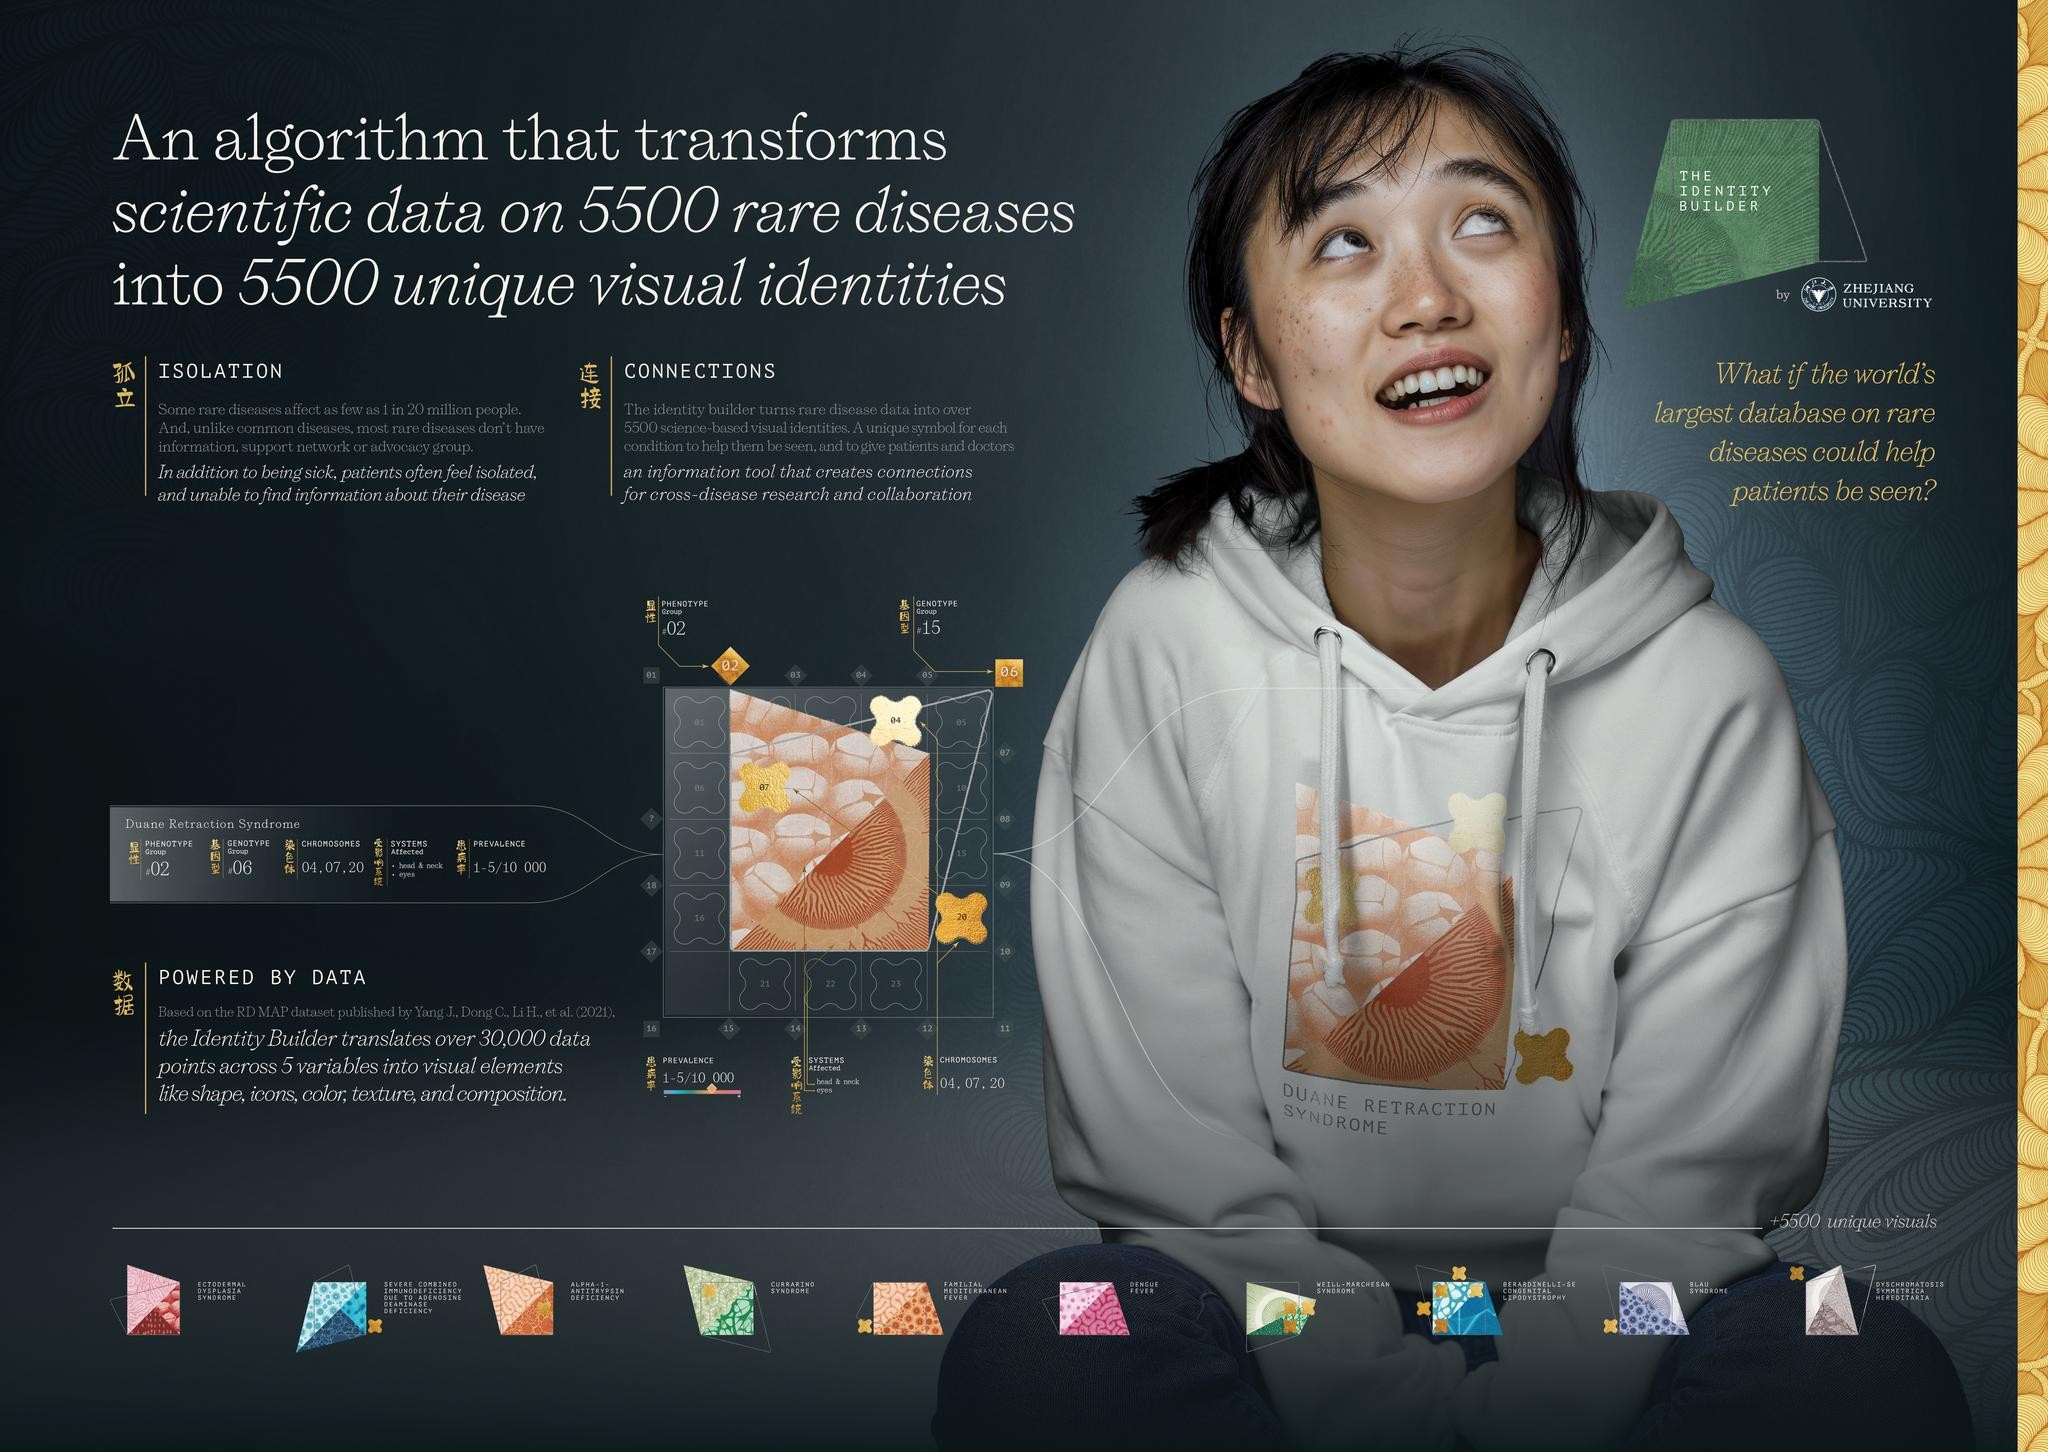Screen dimensions: 2048x1452
Task: Click the prevalence color gradient bar
Action: coord(701,1093)
